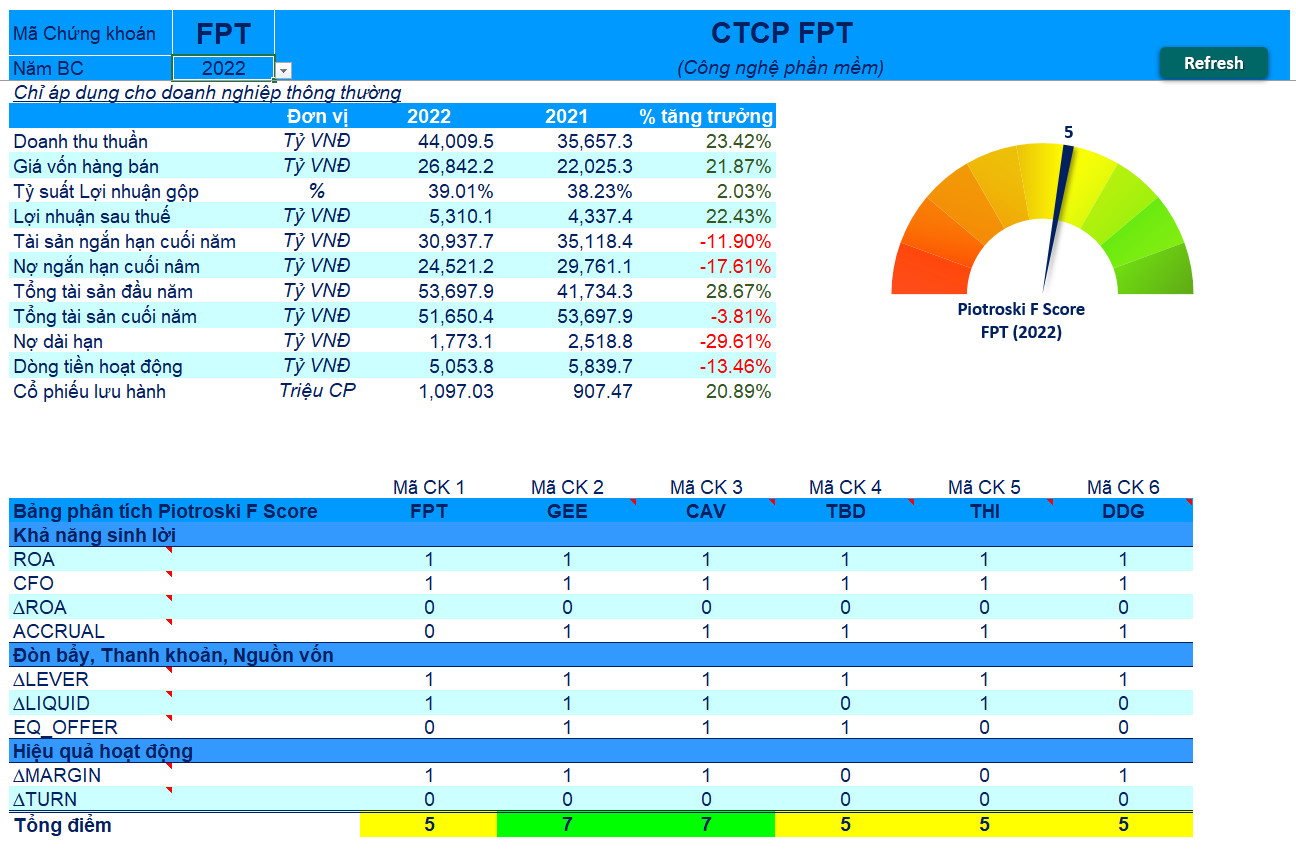Select growth percentage 23.42% cell

[739, 141]
